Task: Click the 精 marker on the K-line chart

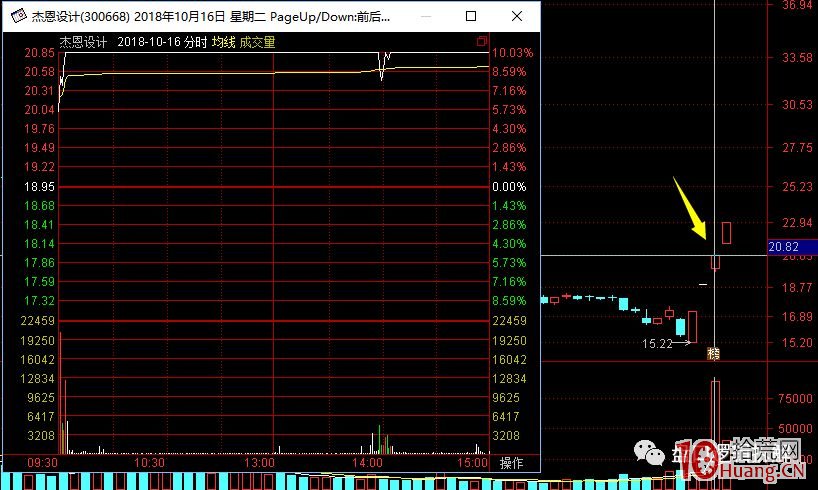Action: [x=713, y=354]
